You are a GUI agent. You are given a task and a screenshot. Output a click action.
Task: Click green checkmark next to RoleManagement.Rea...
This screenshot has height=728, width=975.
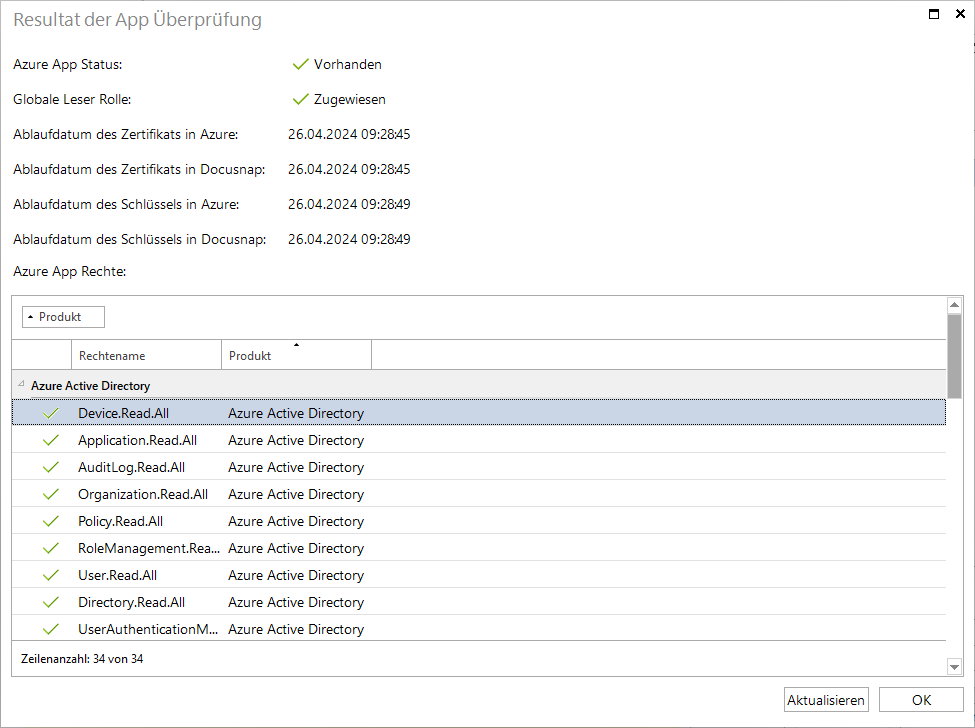(51, 548)
